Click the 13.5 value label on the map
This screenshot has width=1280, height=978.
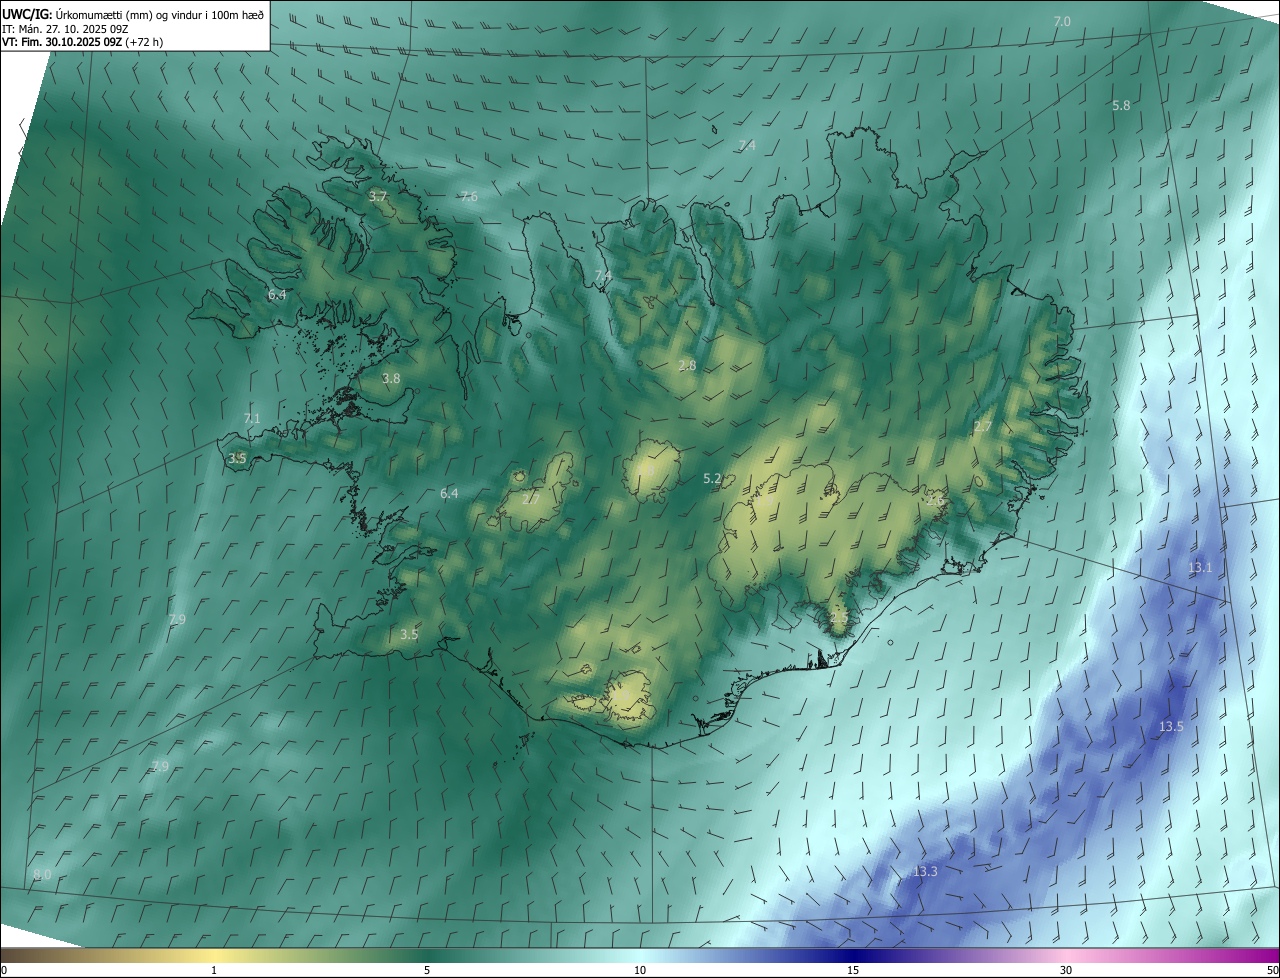[1171, 726]
